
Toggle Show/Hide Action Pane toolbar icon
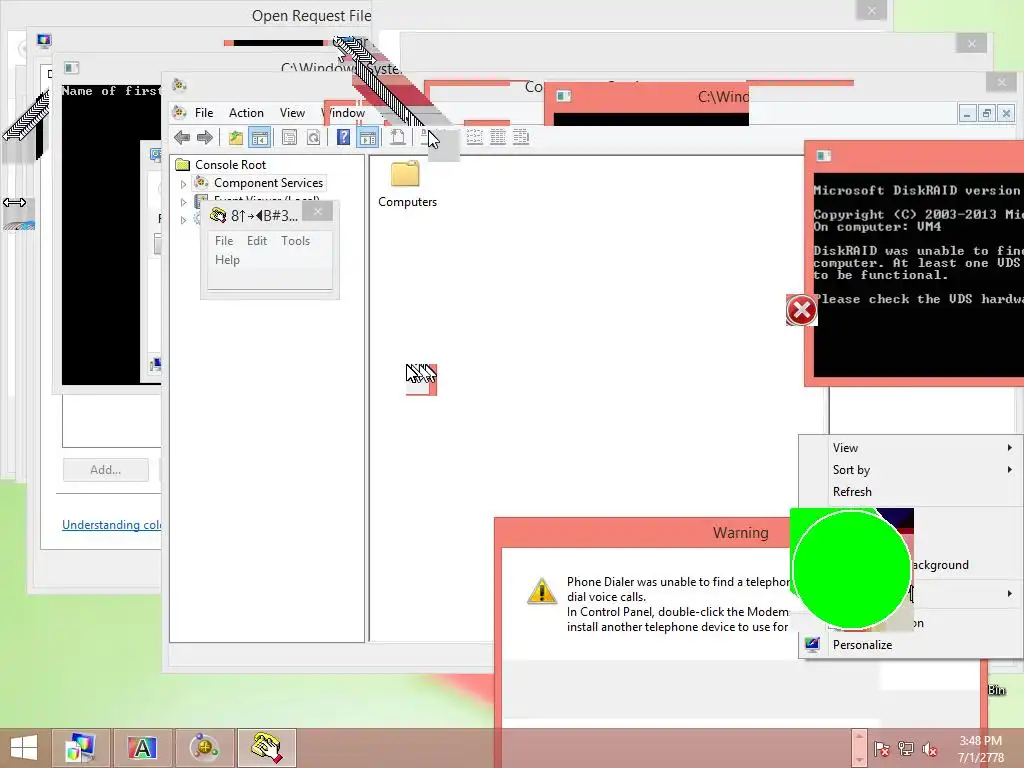point(368,137)
